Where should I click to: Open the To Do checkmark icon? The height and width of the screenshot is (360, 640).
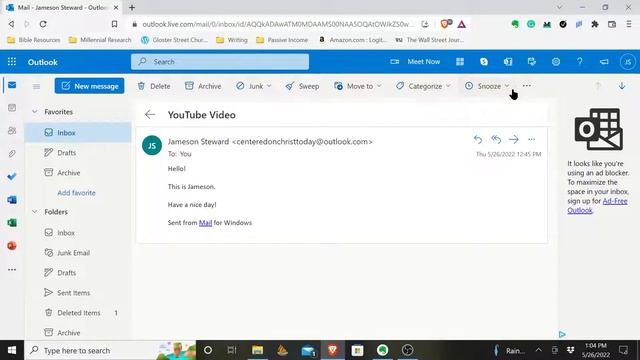(12, 176)
